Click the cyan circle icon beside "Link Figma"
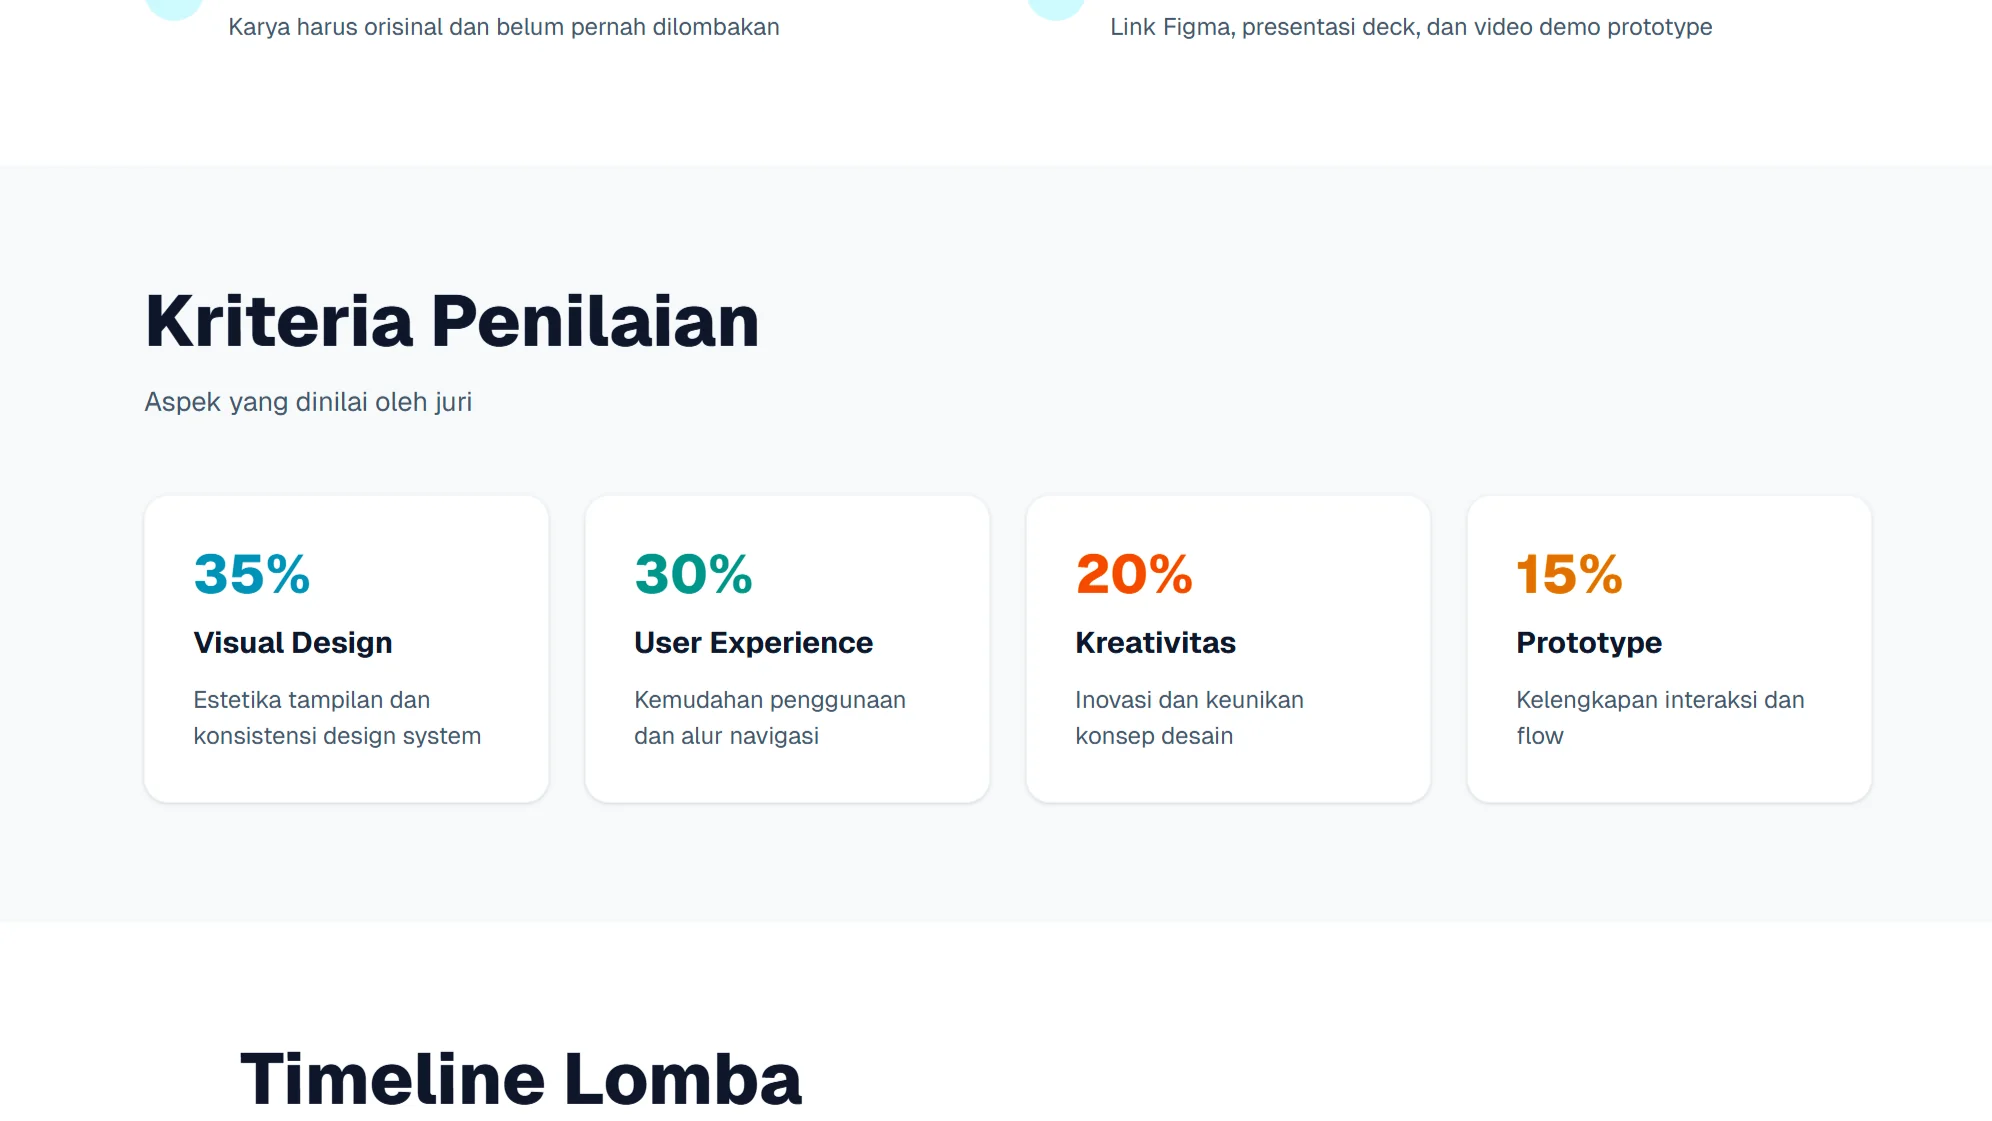Image resolution: width=1992 pixels, height=1121 pixels. 1056,6
